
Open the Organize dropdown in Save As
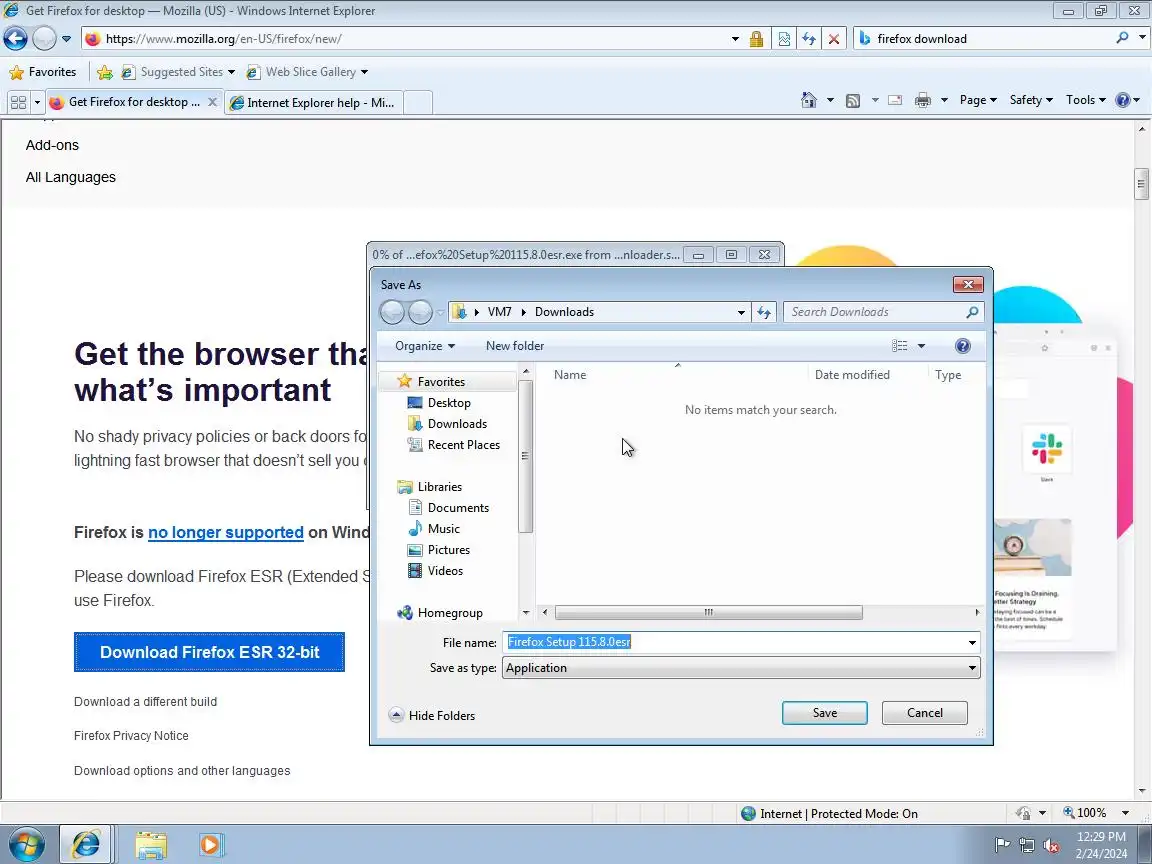pos(425,346)
